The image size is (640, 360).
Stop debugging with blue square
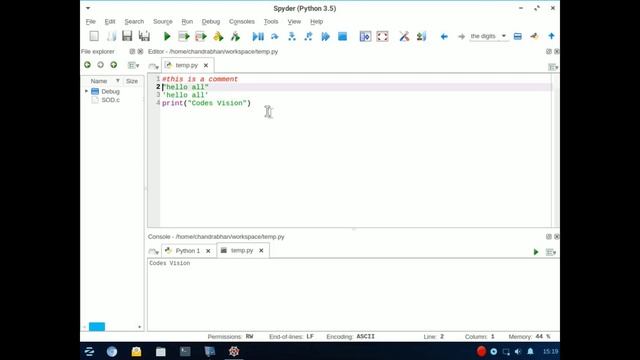(342, 36)
